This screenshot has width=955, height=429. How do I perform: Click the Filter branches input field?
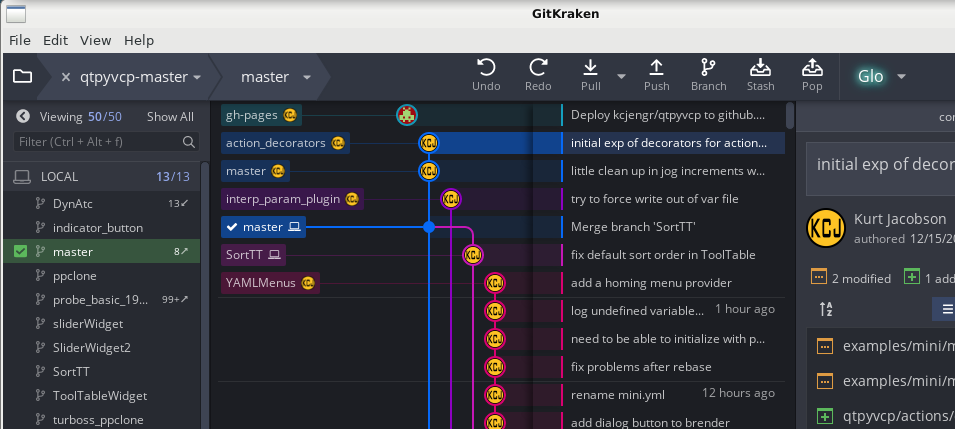point(106,142)
